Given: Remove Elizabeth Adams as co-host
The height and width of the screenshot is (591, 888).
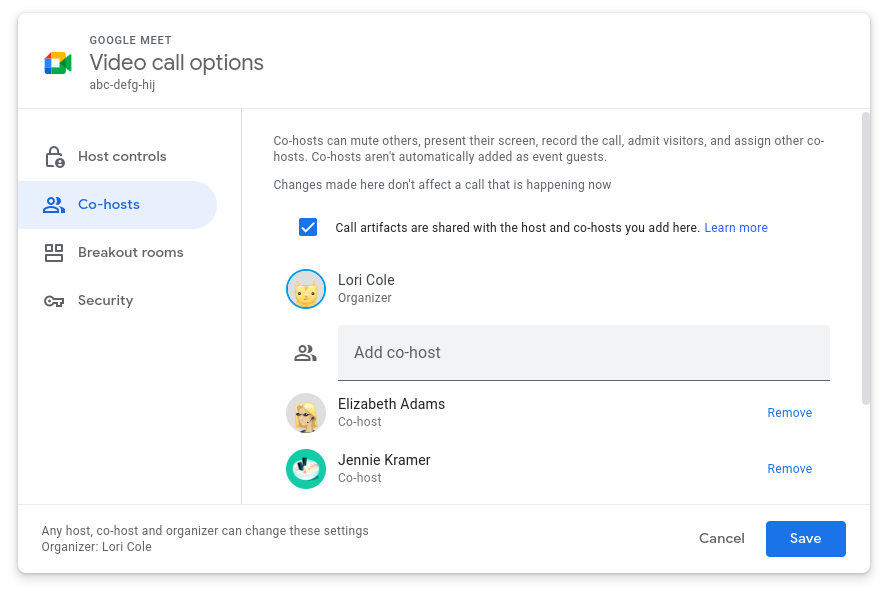Looking at the screenshot, I should tap(789, 413).
